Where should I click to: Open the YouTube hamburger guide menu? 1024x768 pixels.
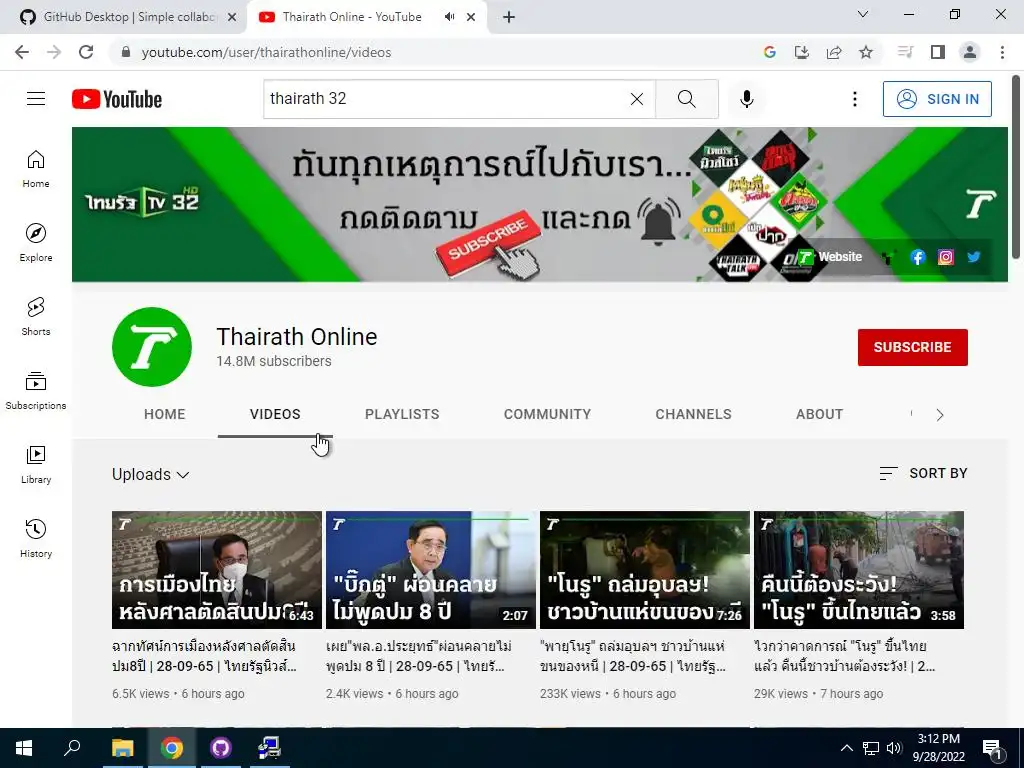[x=36, y=99]
